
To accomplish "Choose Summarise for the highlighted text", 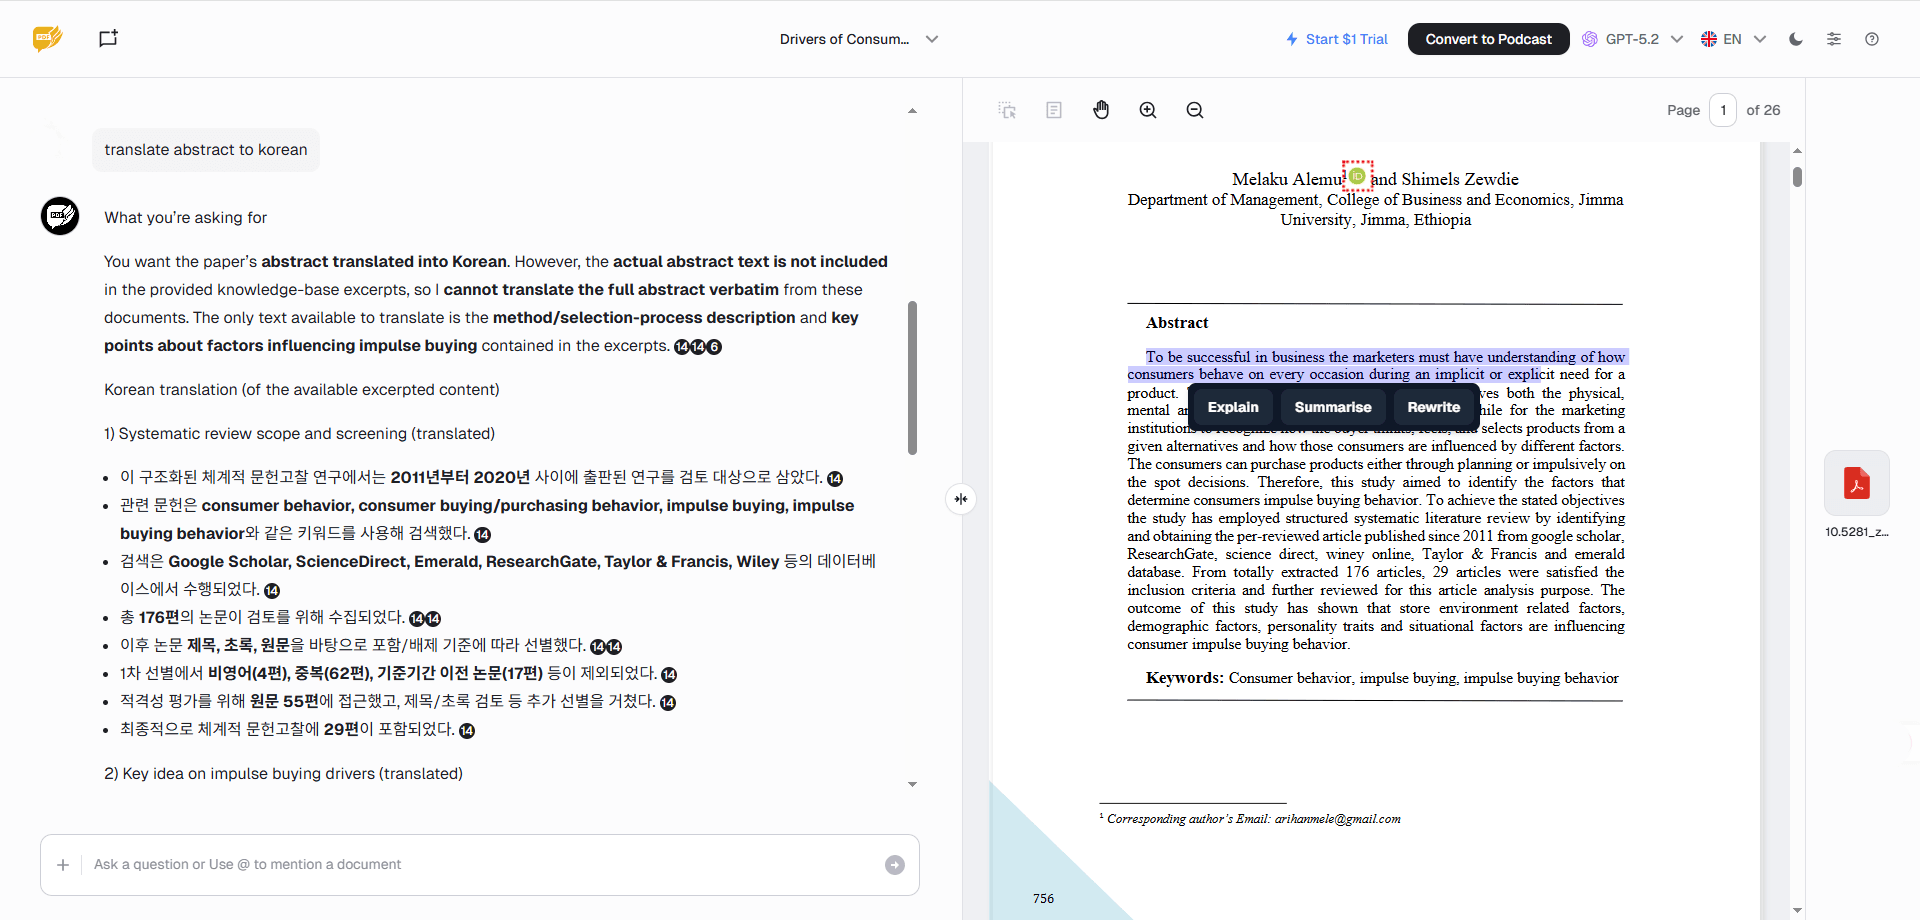I will click(x=1332, y=407).
